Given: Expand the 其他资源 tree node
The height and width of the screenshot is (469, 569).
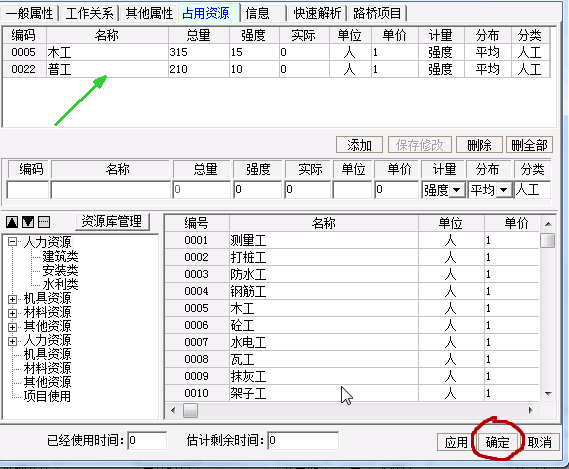Looking at the screenshot, I should pyautogui.click(x=12, y=327).
